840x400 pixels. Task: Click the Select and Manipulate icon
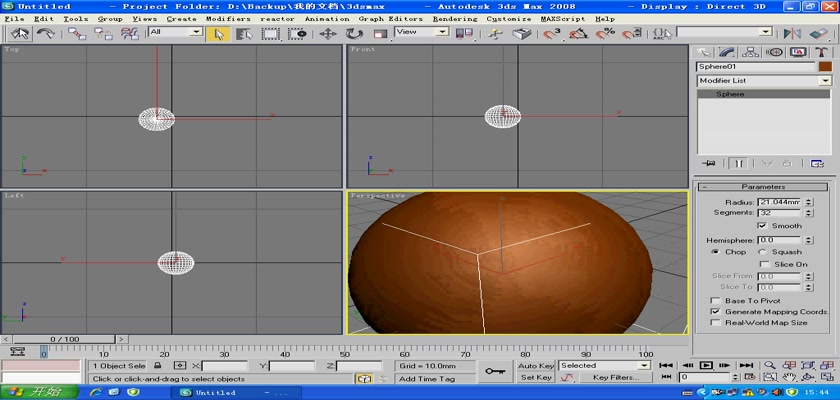[x=496, y=33]
